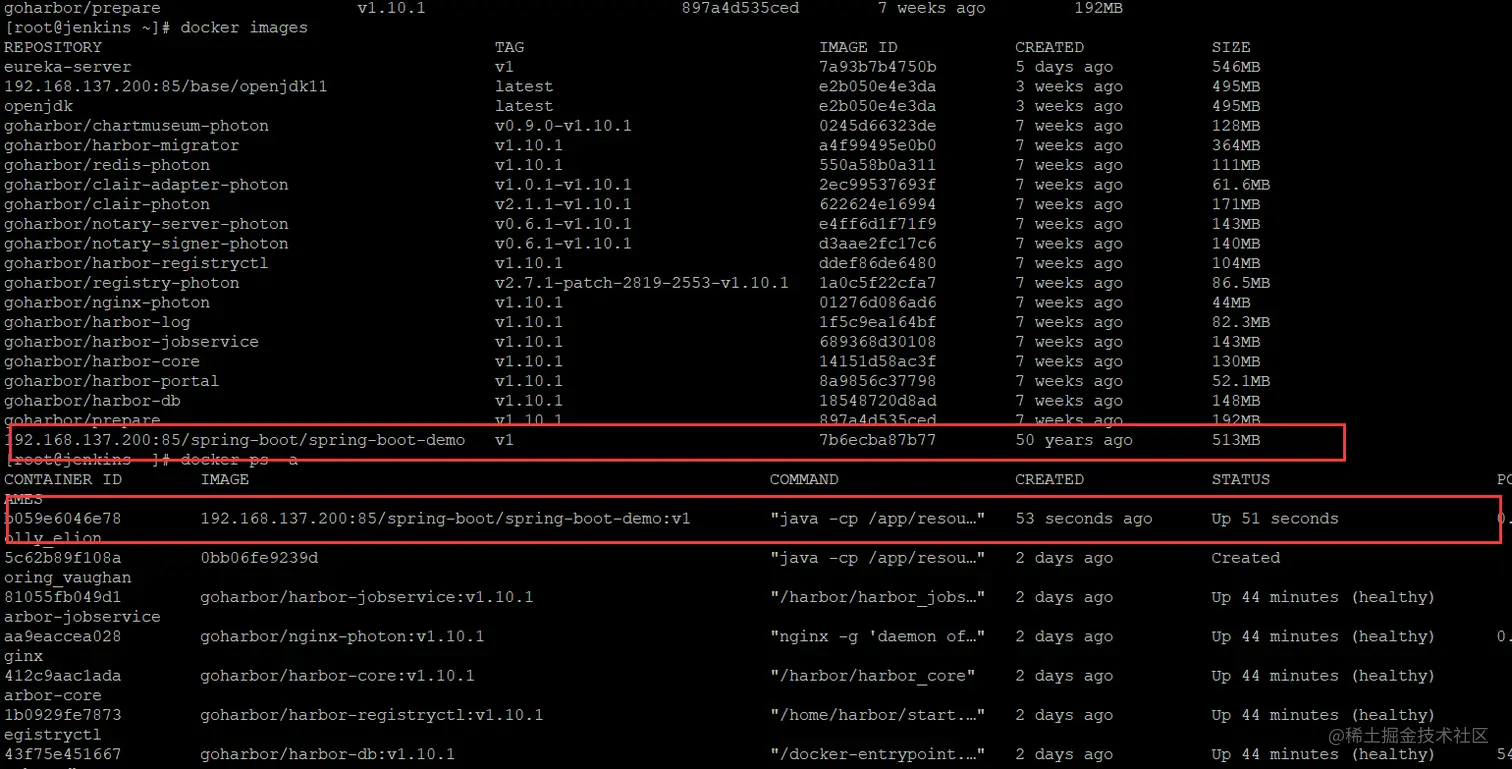The height and width of the screenshot is (769, 1512).
Task: Click goharbor/redis-photon repository name
Action: tap(107, 165)
